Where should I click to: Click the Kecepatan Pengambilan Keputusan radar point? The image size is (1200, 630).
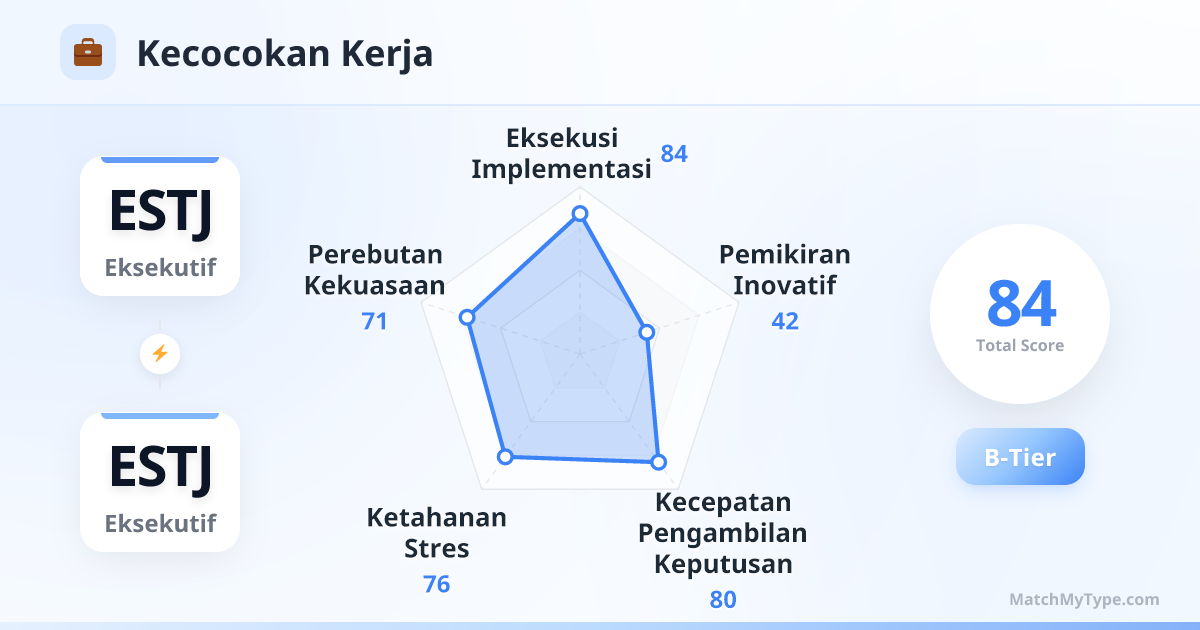(658, 462)
